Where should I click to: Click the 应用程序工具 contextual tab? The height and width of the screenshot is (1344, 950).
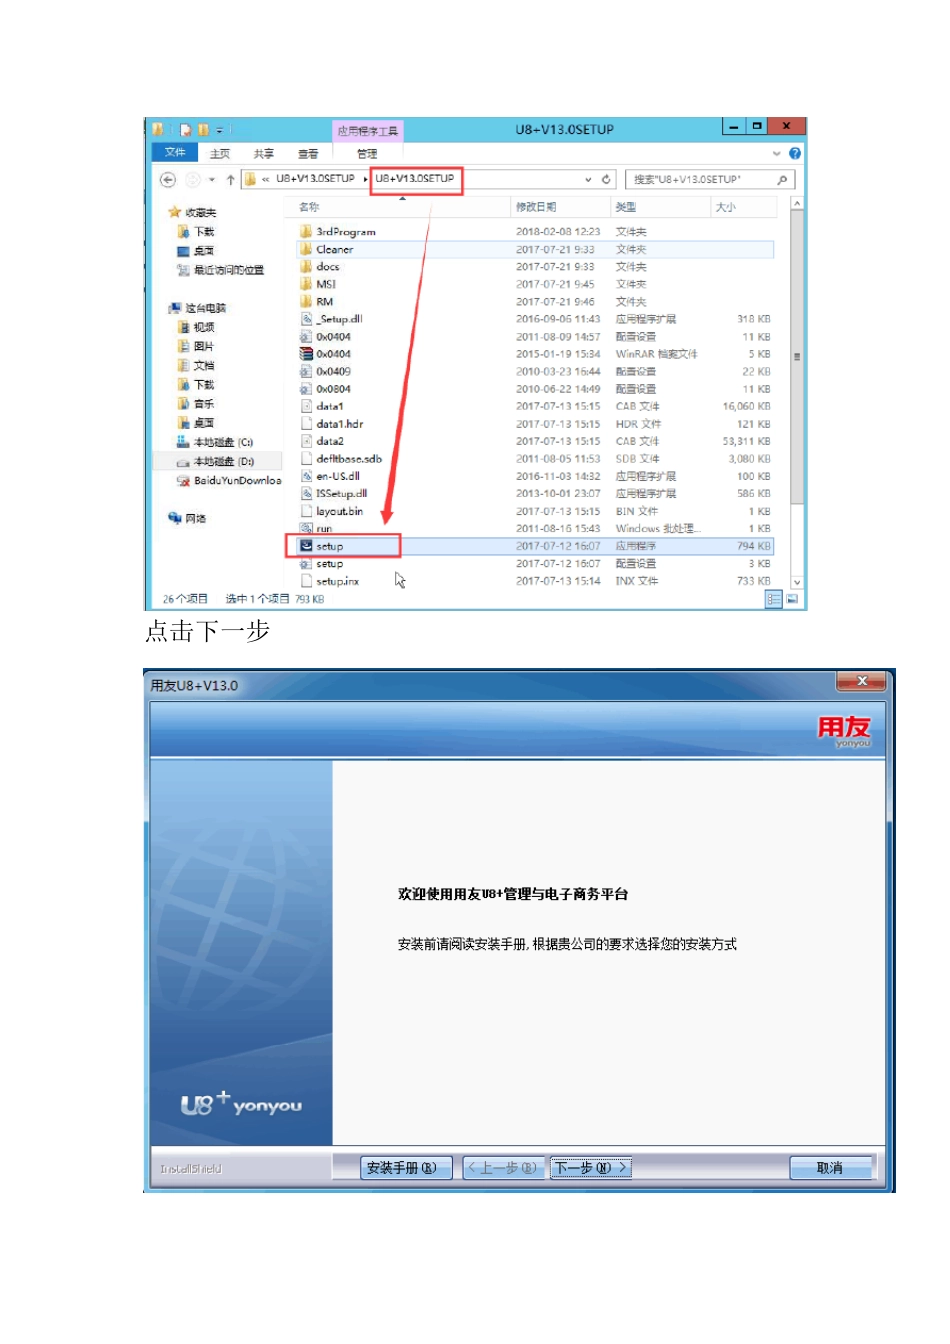coord(368,131)
